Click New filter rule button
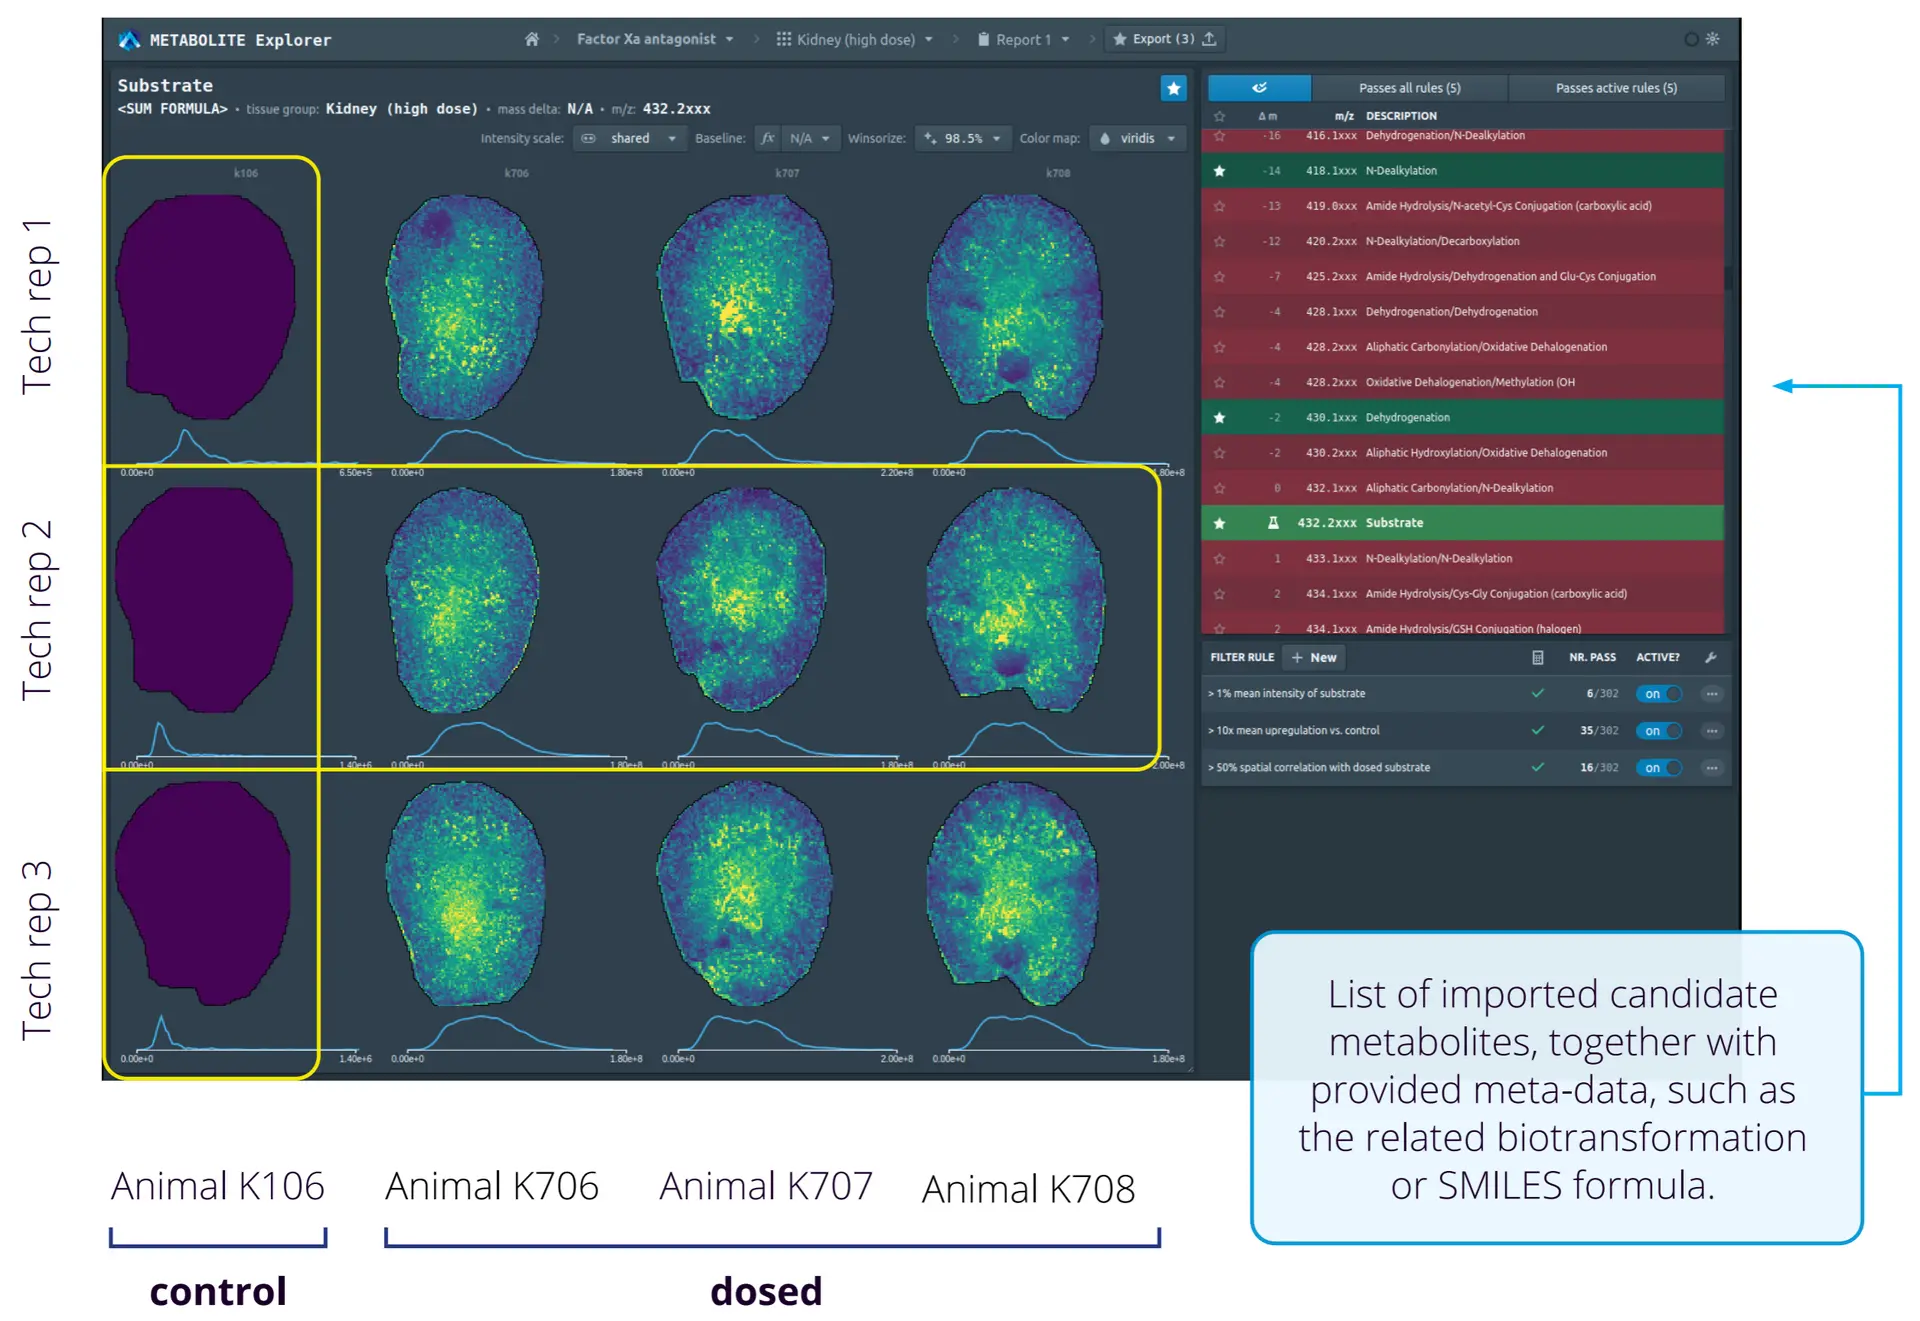The width and height of the screenshot is (1920, 1321). tap(1314, 657)
